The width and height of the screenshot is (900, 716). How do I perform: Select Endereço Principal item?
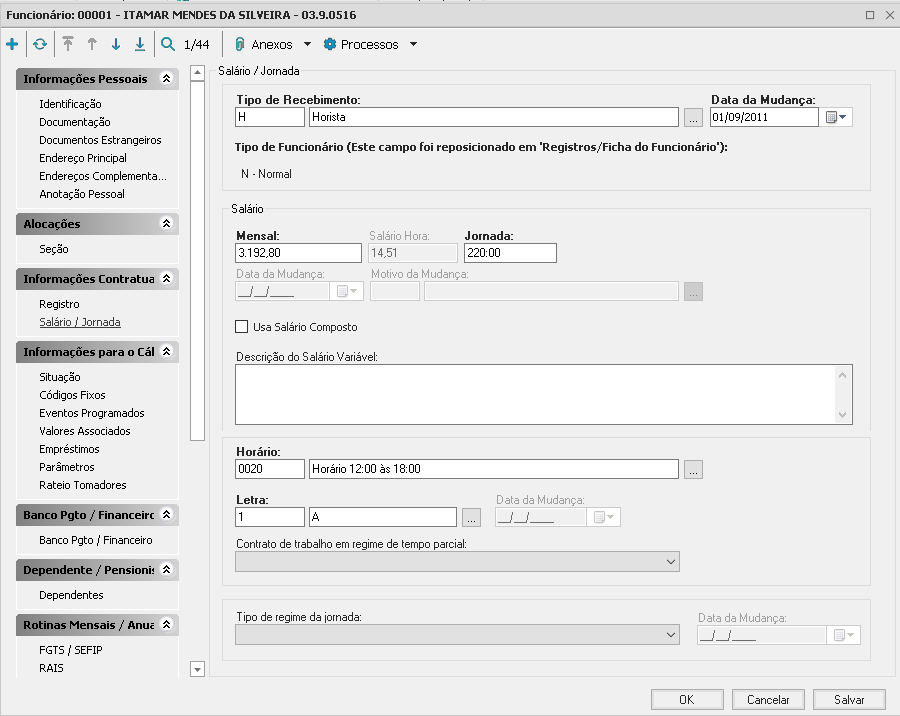click(x=83, y=158)
